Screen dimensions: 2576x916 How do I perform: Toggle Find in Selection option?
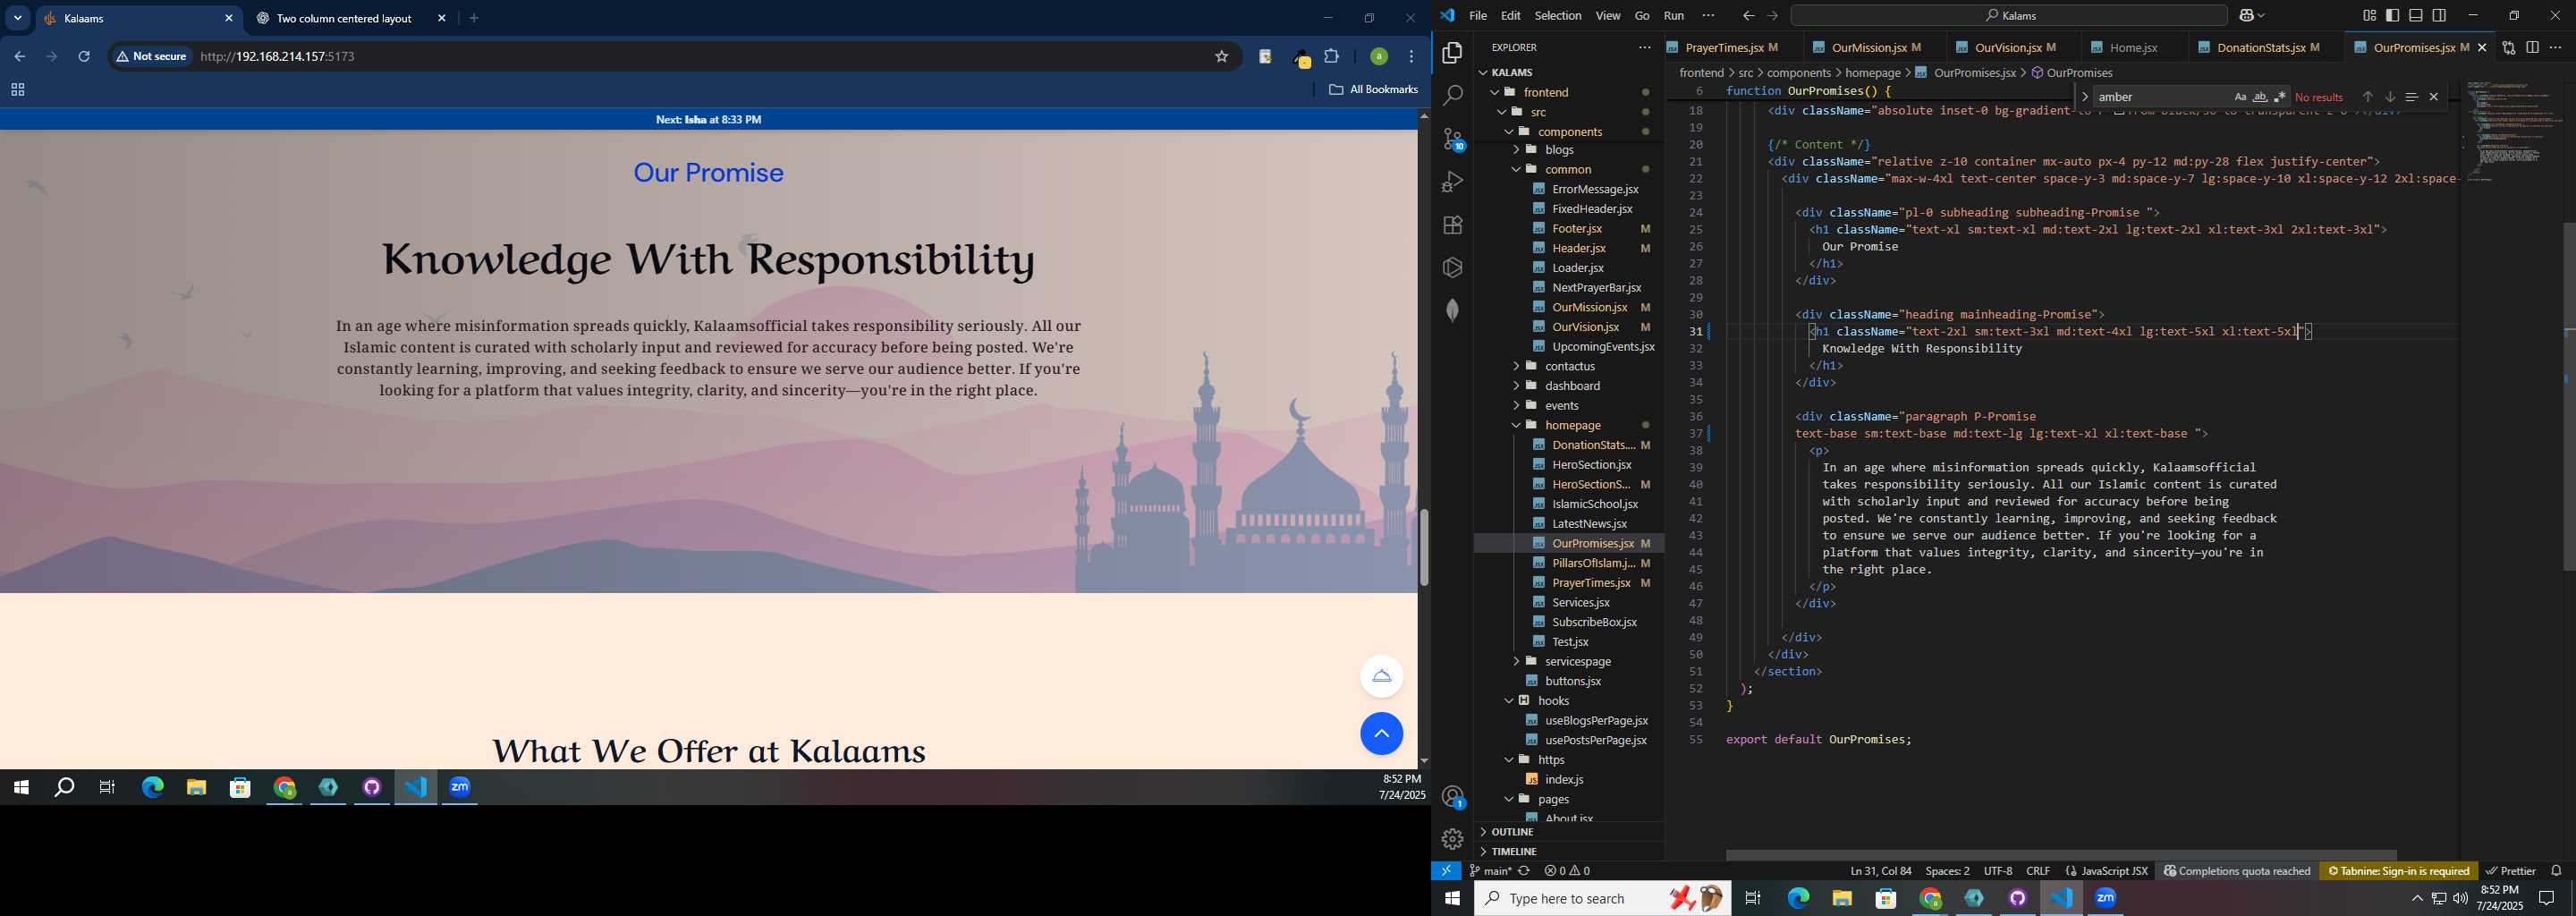(x=2411, y=97)
